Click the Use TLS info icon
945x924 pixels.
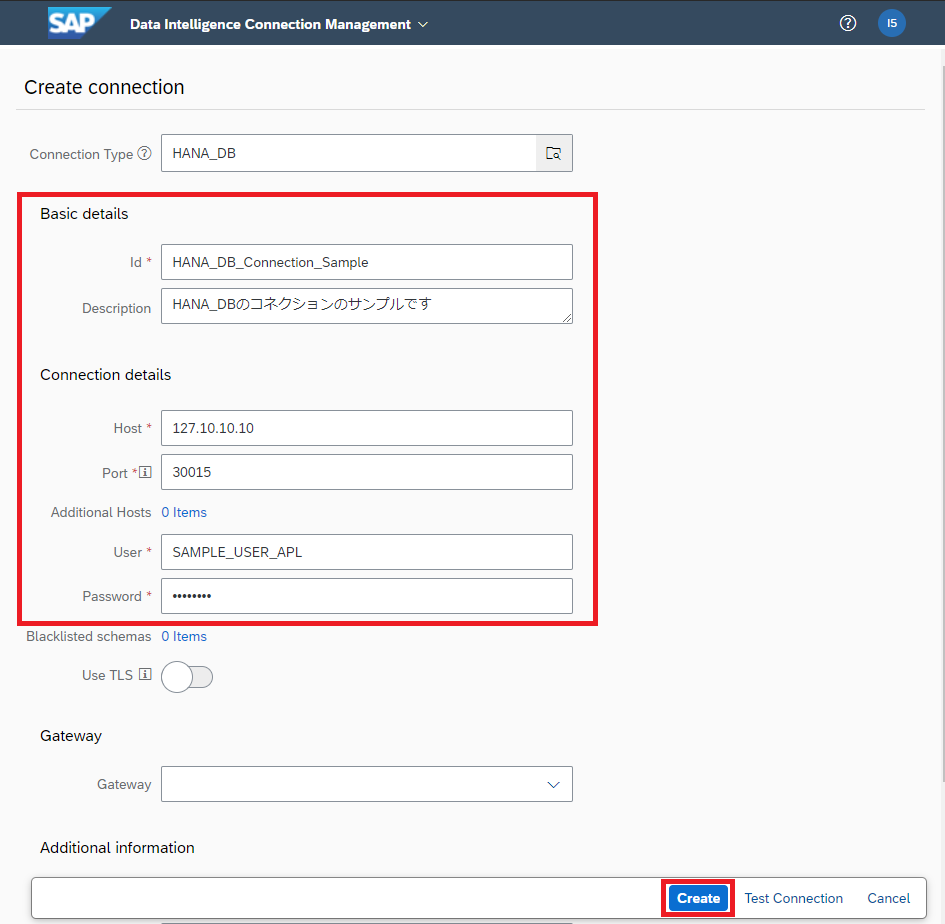coord(145,675)
